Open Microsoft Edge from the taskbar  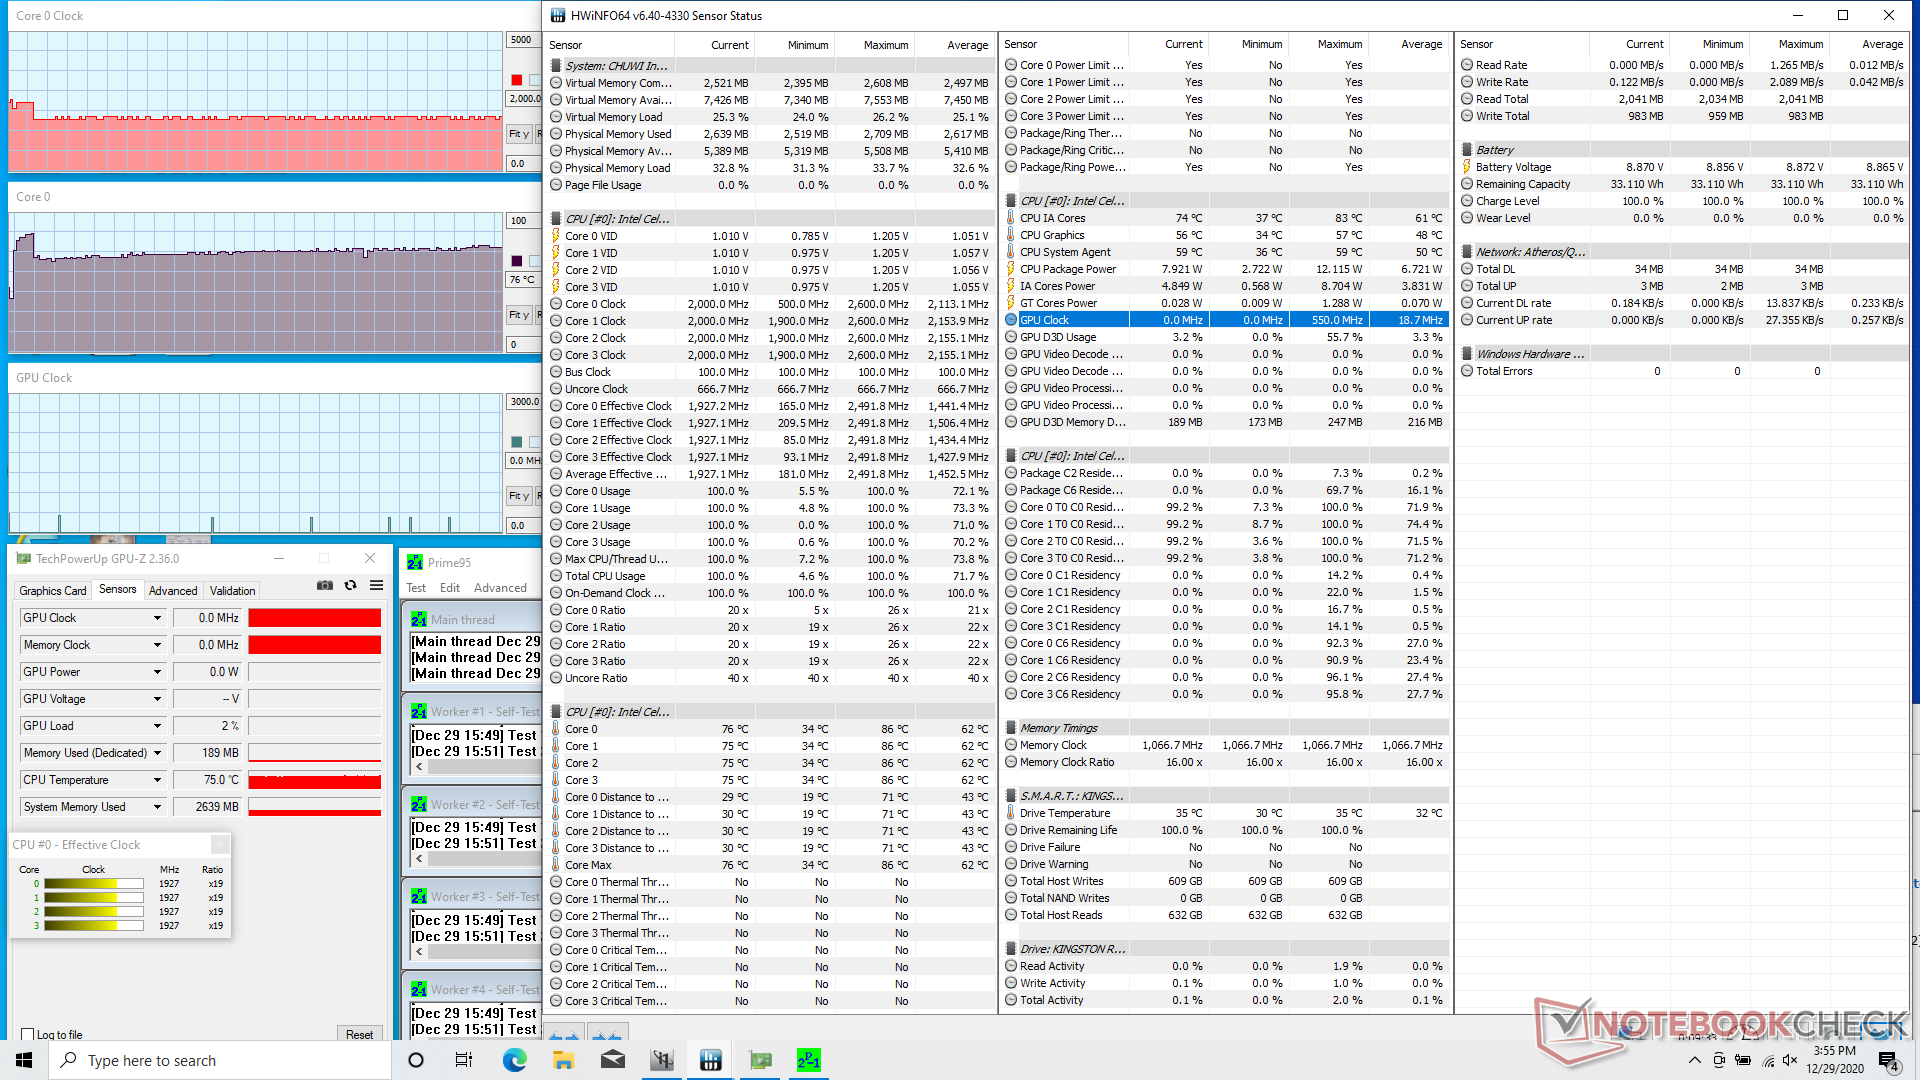click(514, 1060)
